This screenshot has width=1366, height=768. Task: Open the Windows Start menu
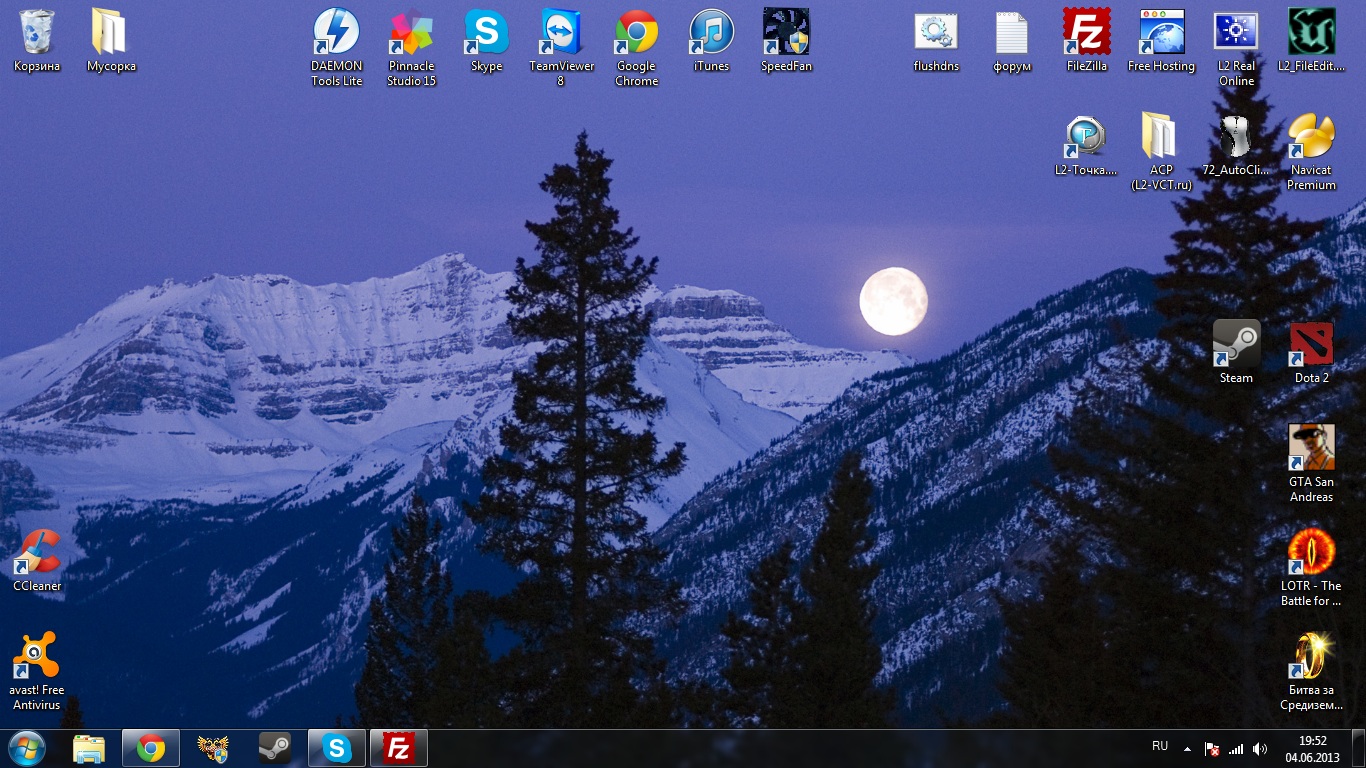(27, 748)
